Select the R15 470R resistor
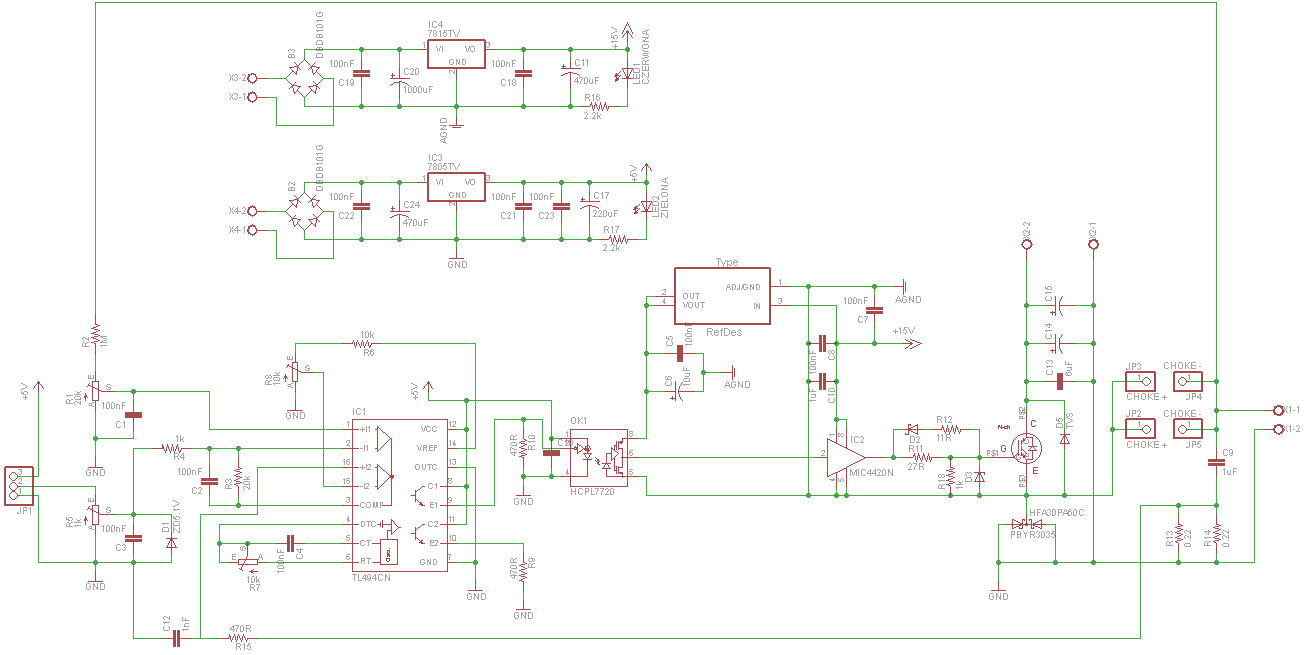 click(238, 637)
